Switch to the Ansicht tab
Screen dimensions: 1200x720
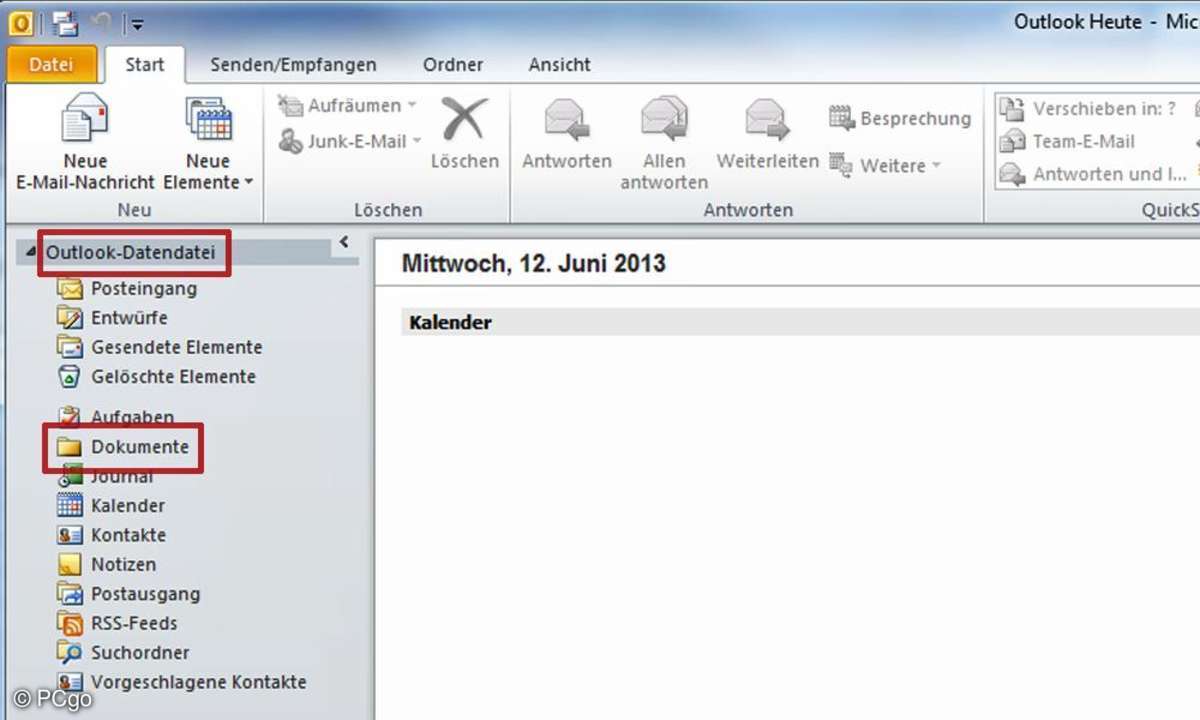tap(559, 65)
